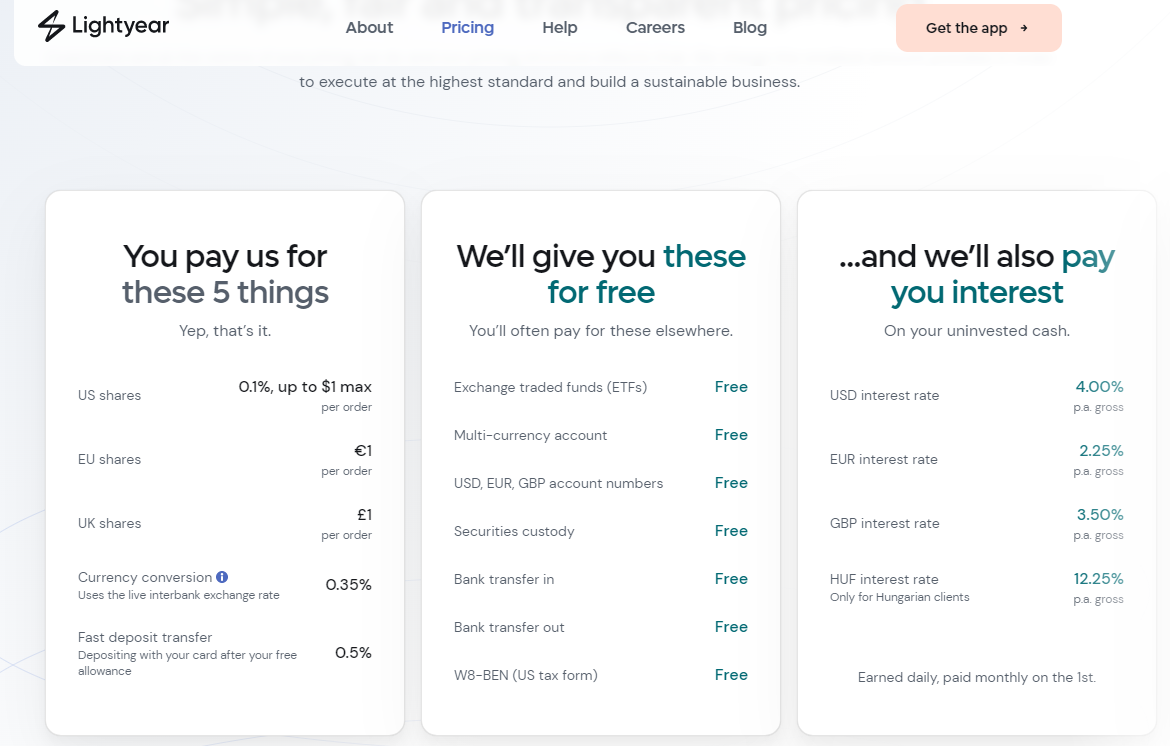Image resolution: width=1170 pixels, height=746 pixels.
Task: Click the EU shares €1 price
Action: (x=363, y=451)
